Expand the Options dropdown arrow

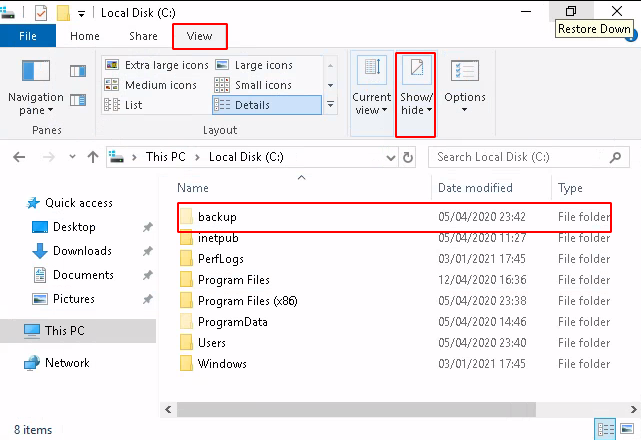pyautogui.click(x=464, y=110)
